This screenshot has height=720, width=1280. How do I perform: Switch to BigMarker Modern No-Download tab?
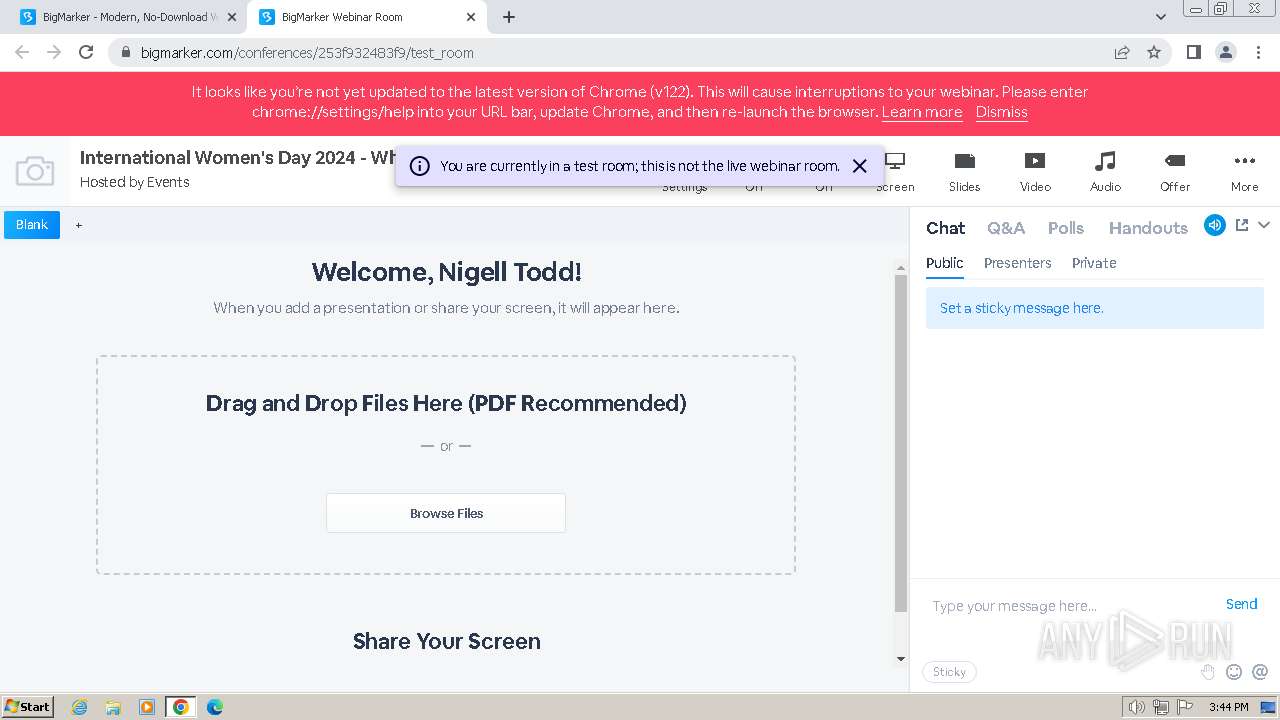128,17
